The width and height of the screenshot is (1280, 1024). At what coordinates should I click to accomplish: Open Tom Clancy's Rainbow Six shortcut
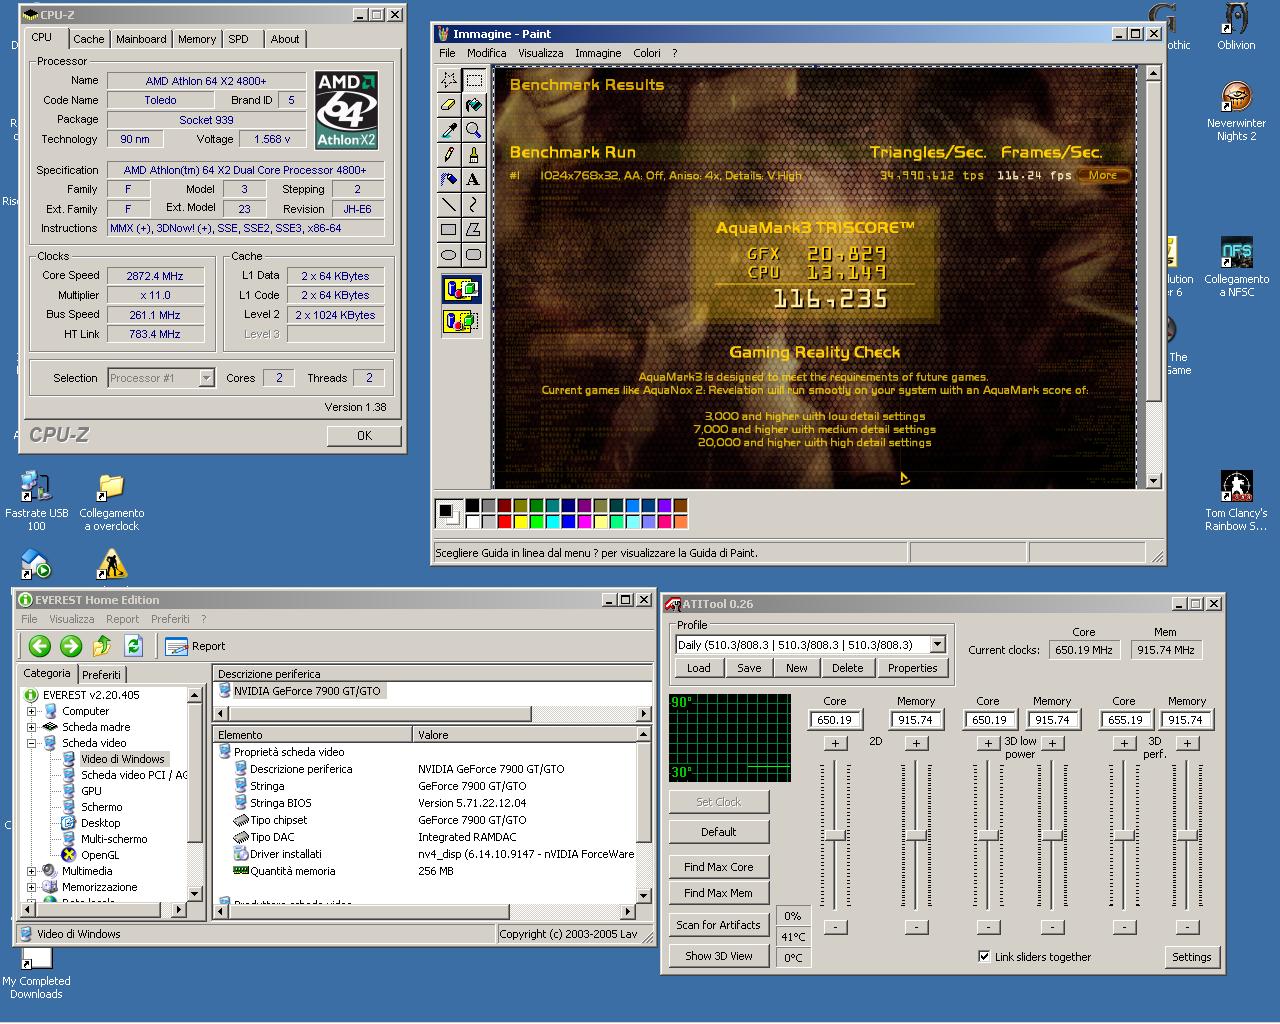[1236, 501]
